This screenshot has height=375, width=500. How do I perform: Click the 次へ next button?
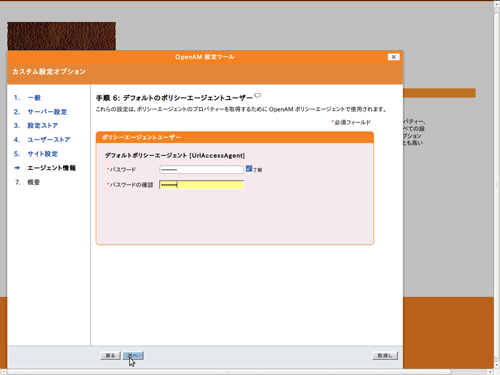tap(133, 356)
